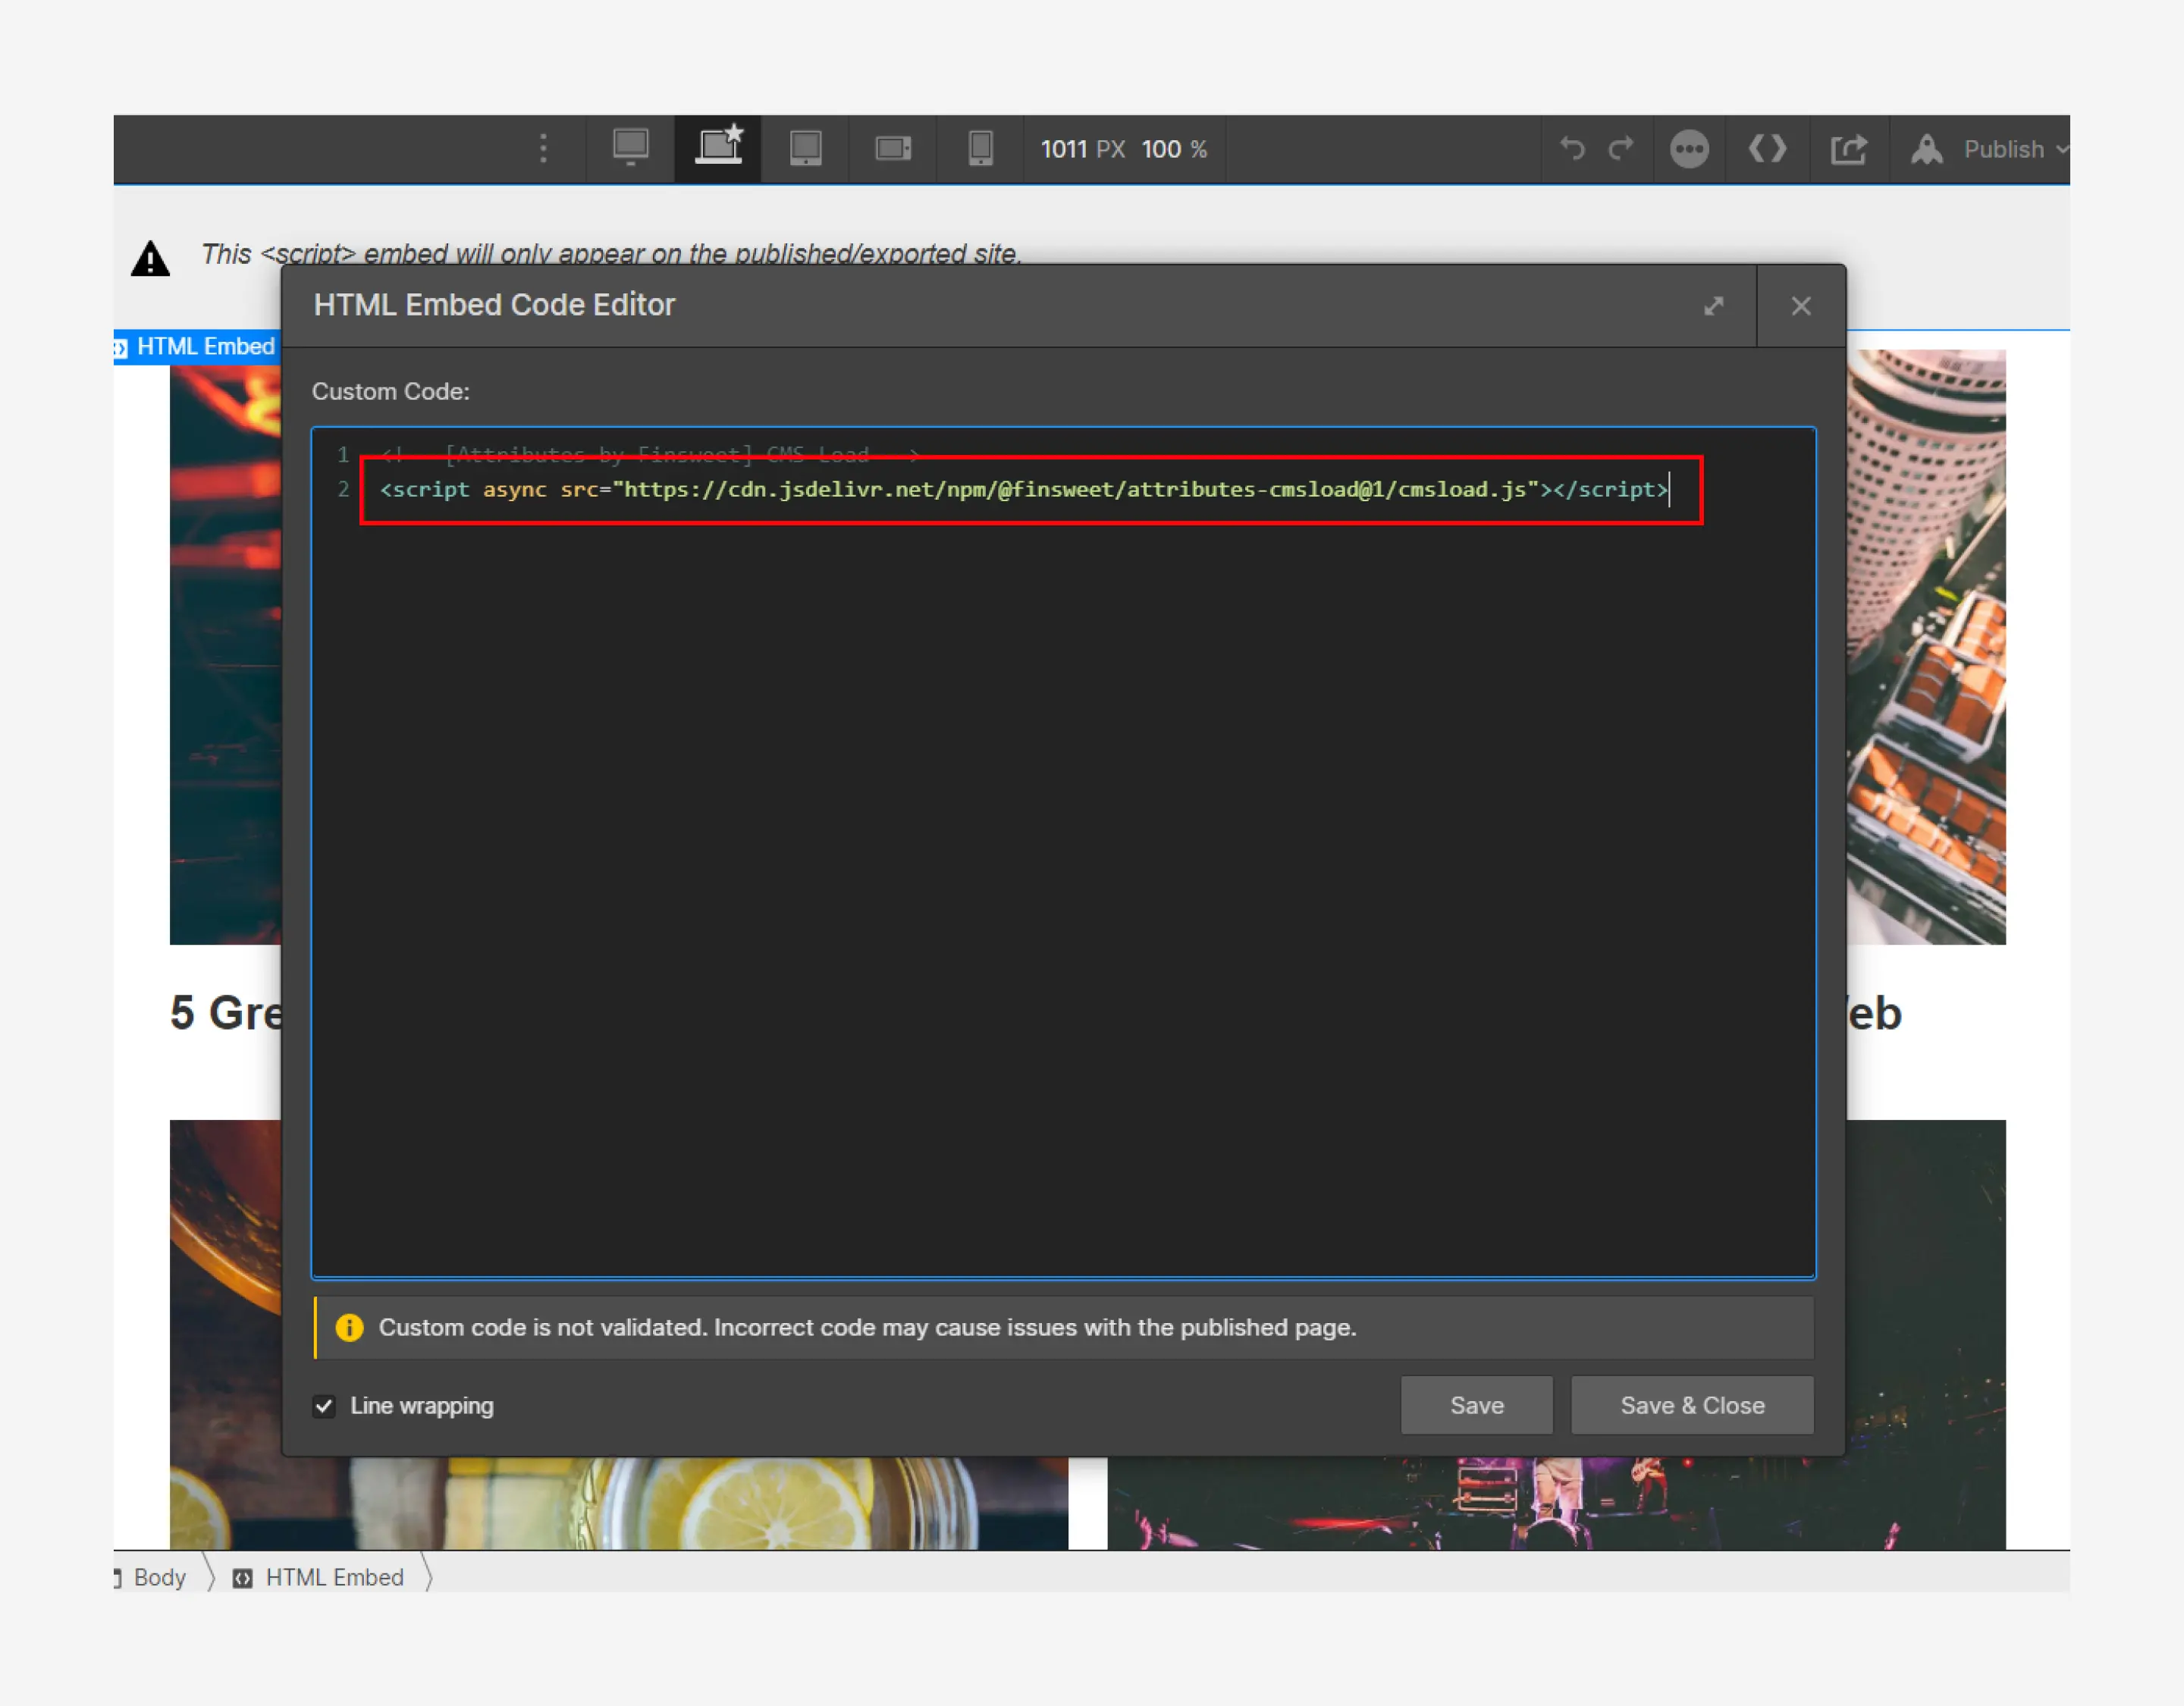
Task: Open the ellipsis more-options menu
Action: click(x=1689, y=148)
